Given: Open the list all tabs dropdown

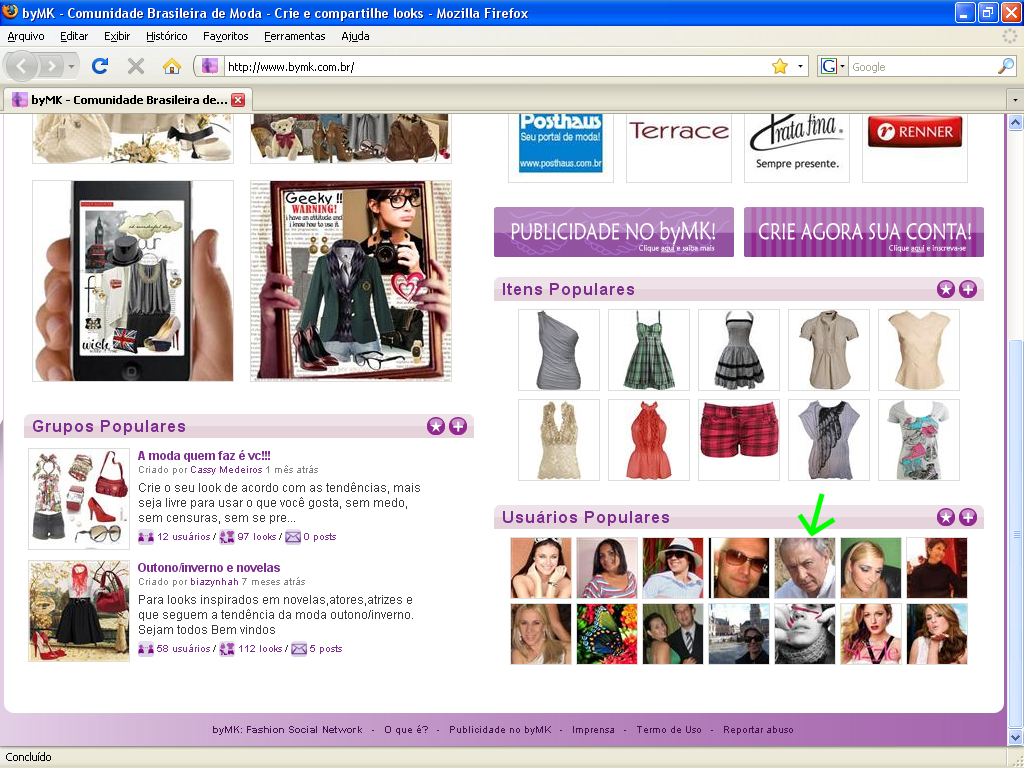Looking at the screenshot, I should pyautogui.click(x=1014, y=100).
